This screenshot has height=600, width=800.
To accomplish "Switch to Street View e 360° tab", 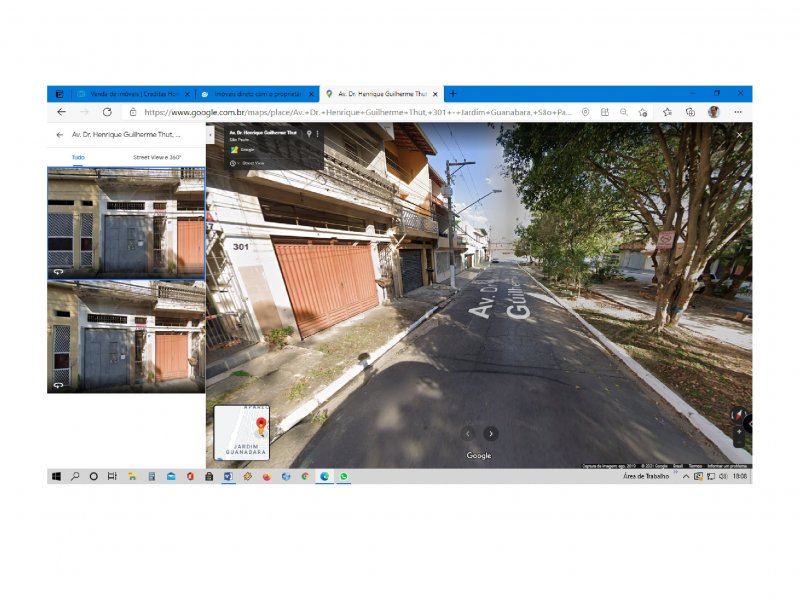I will 157,157.
